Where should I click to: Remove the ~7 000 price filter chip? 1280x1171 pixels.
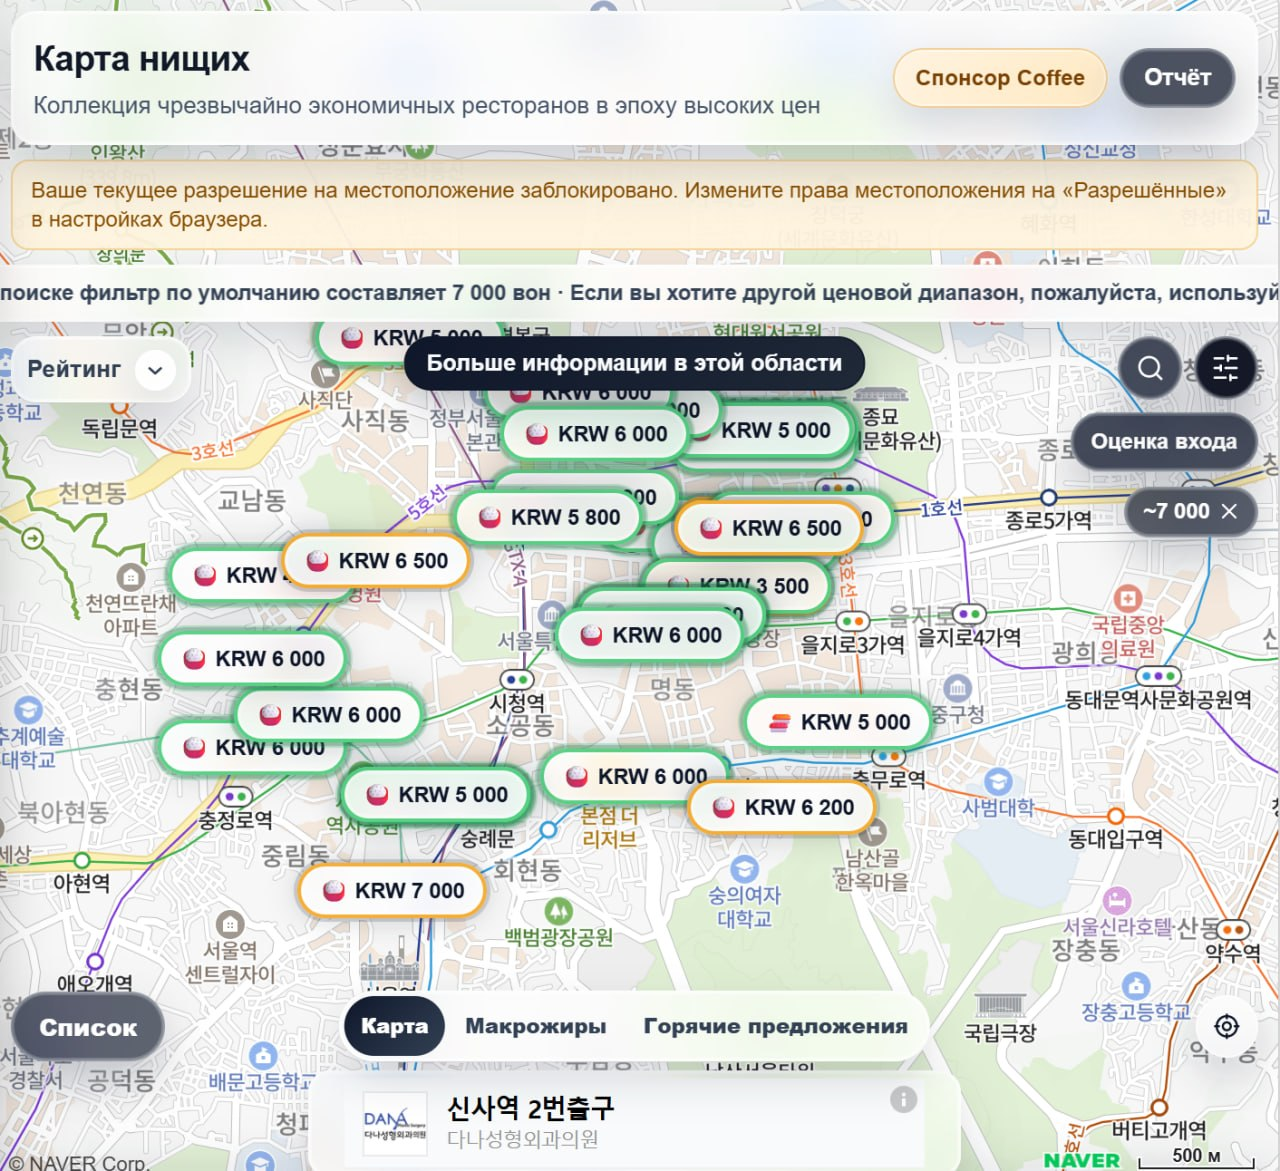(1230, 512)
